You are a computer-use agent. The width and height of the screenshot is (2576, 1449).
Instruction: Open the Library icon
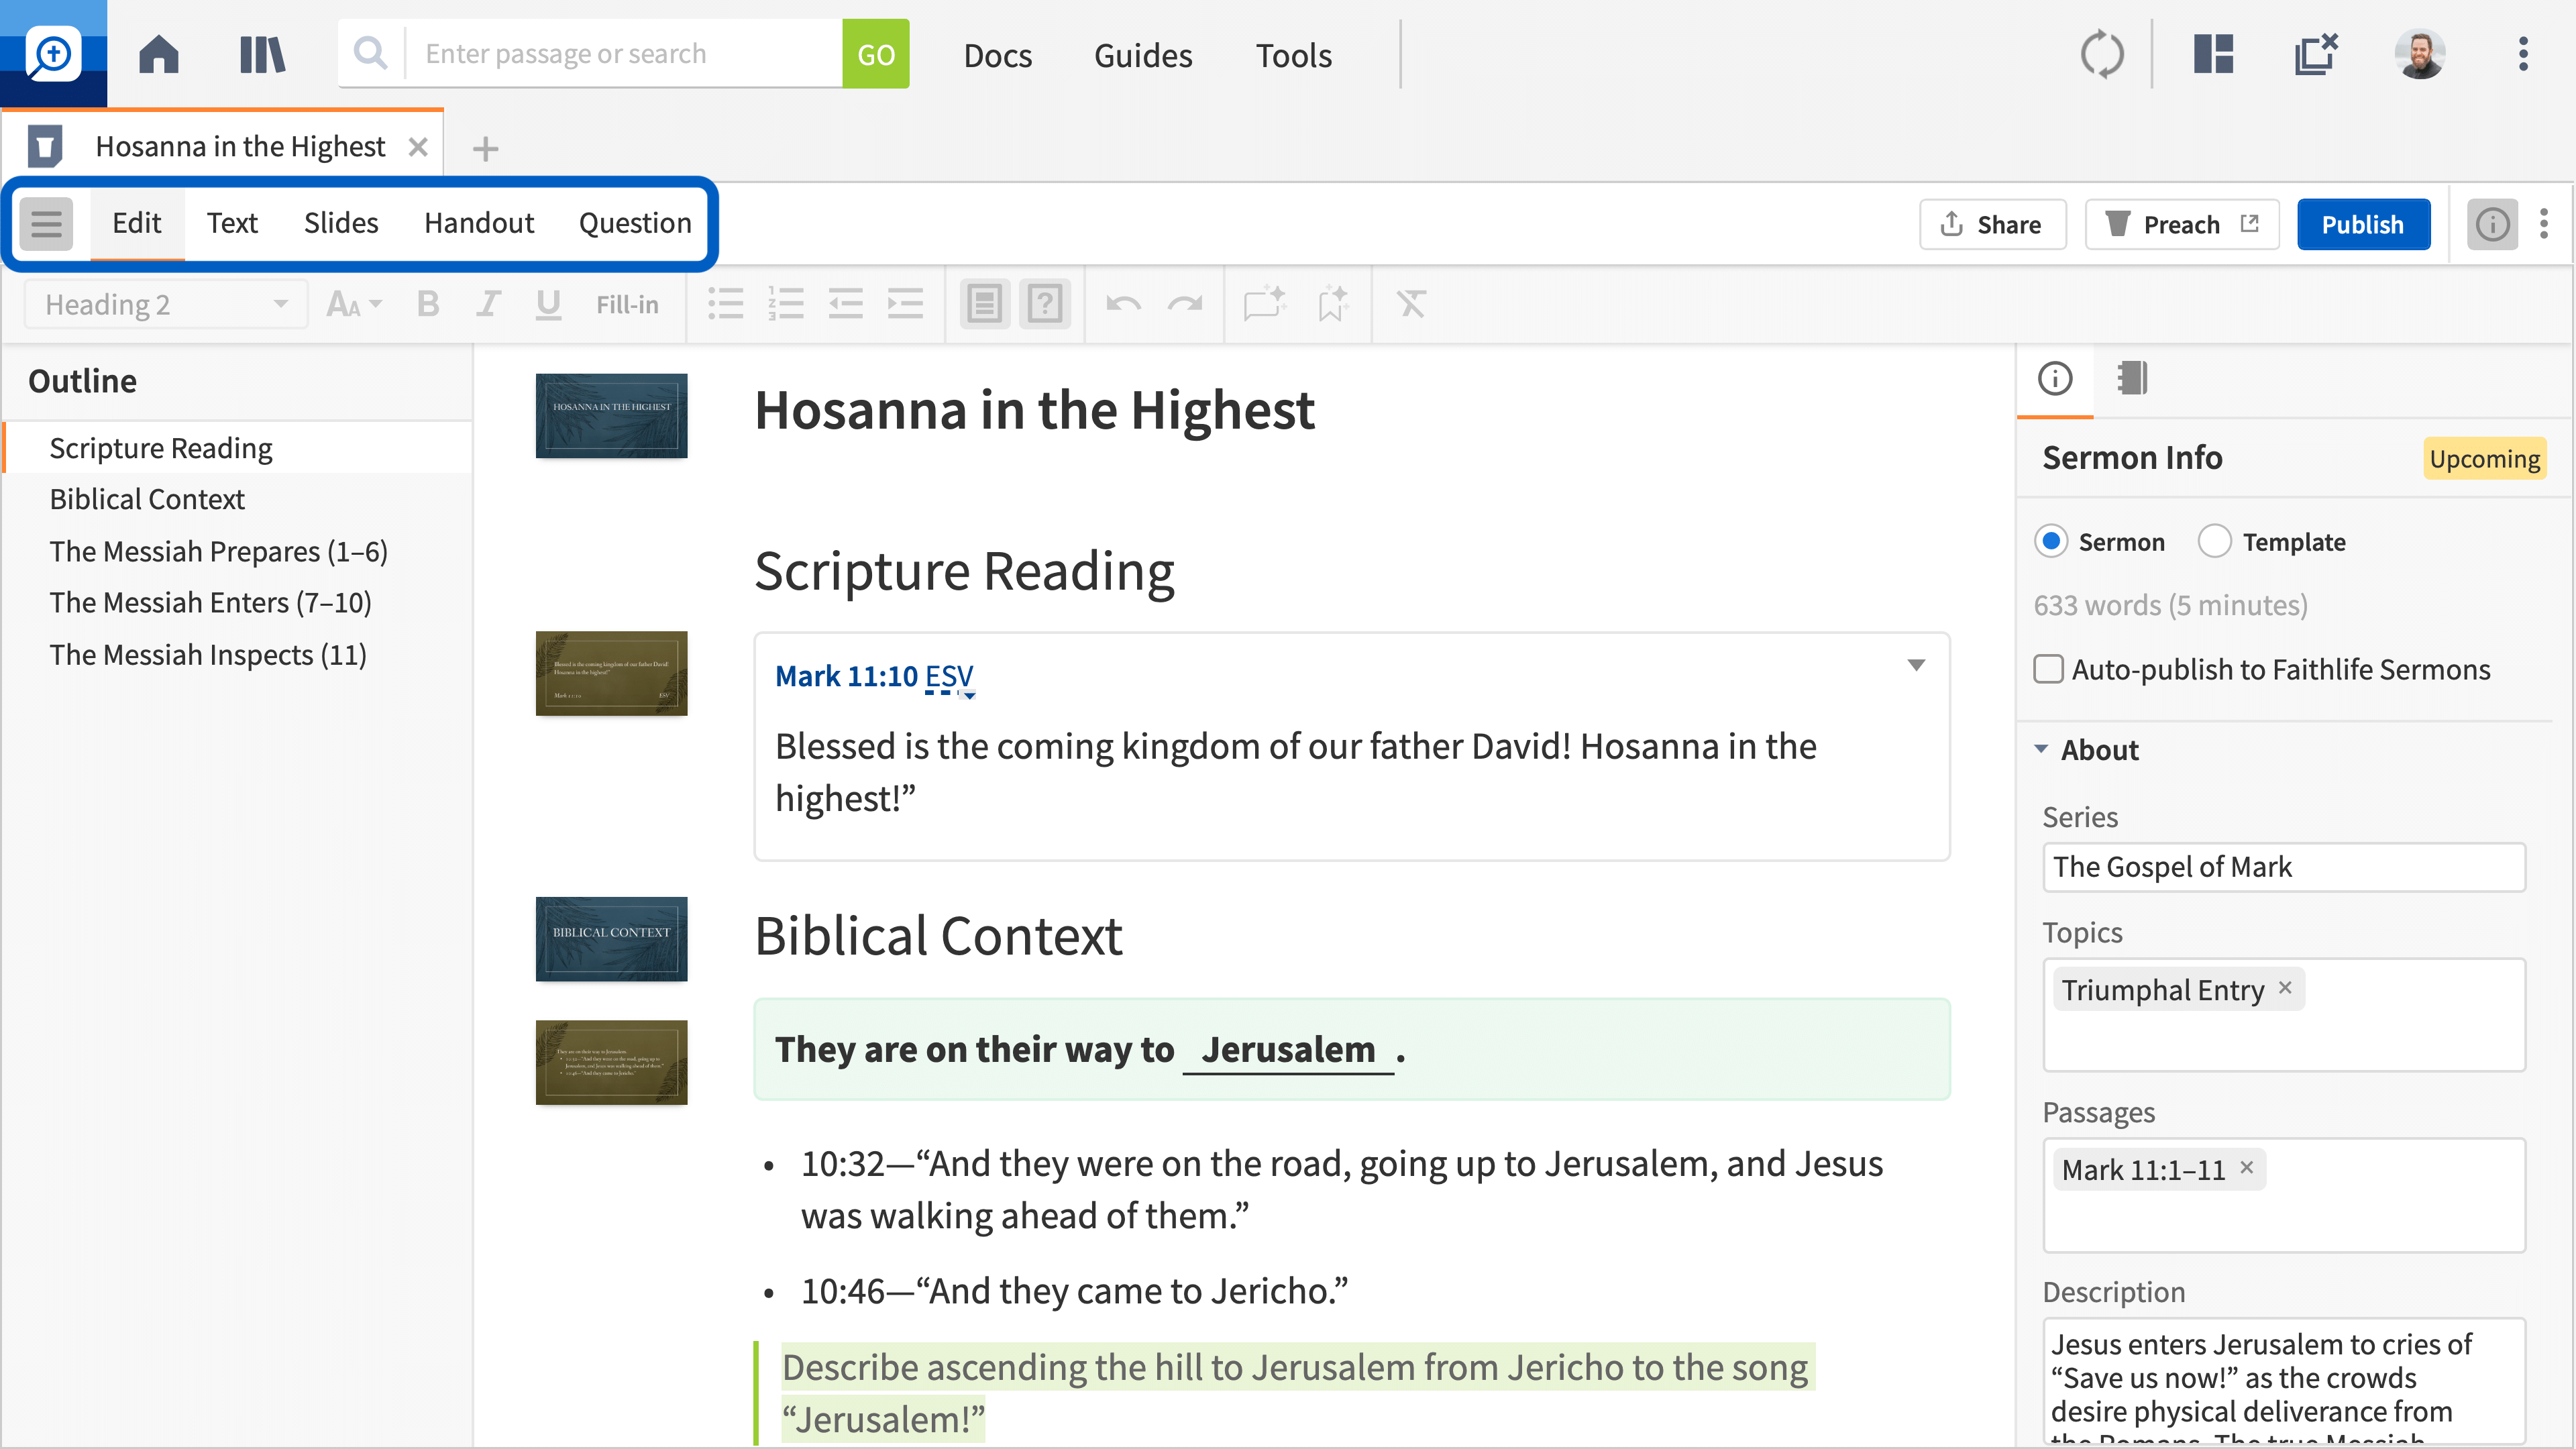262,54
